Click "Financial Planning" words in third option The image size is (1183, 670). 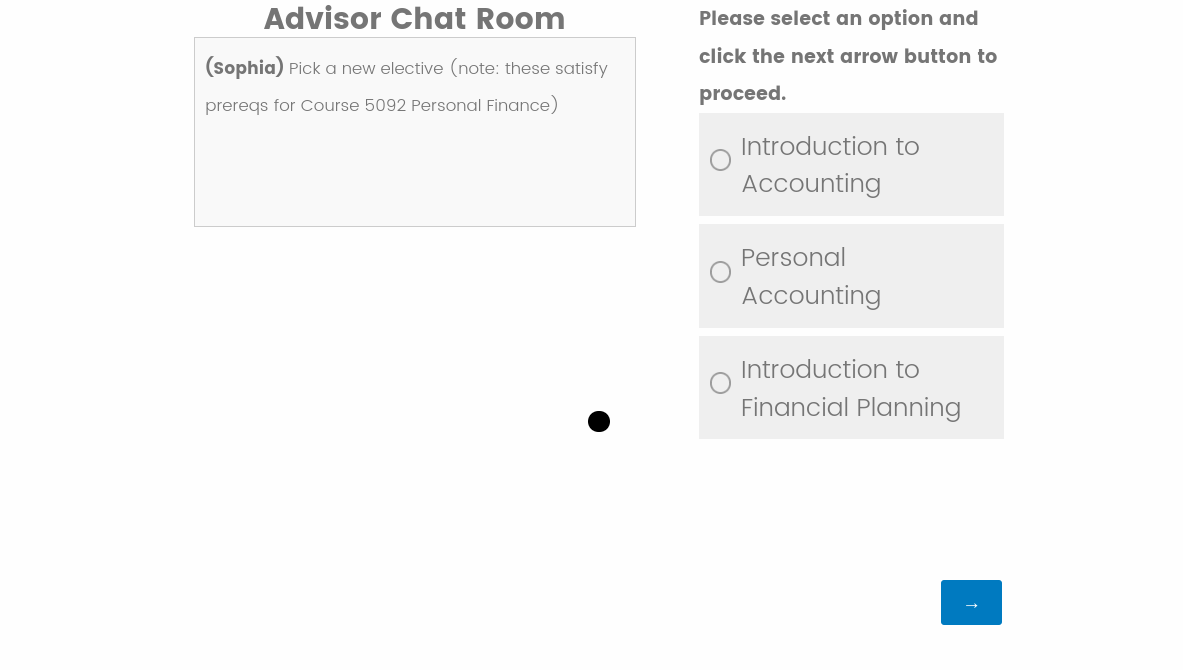coord(851,408)
